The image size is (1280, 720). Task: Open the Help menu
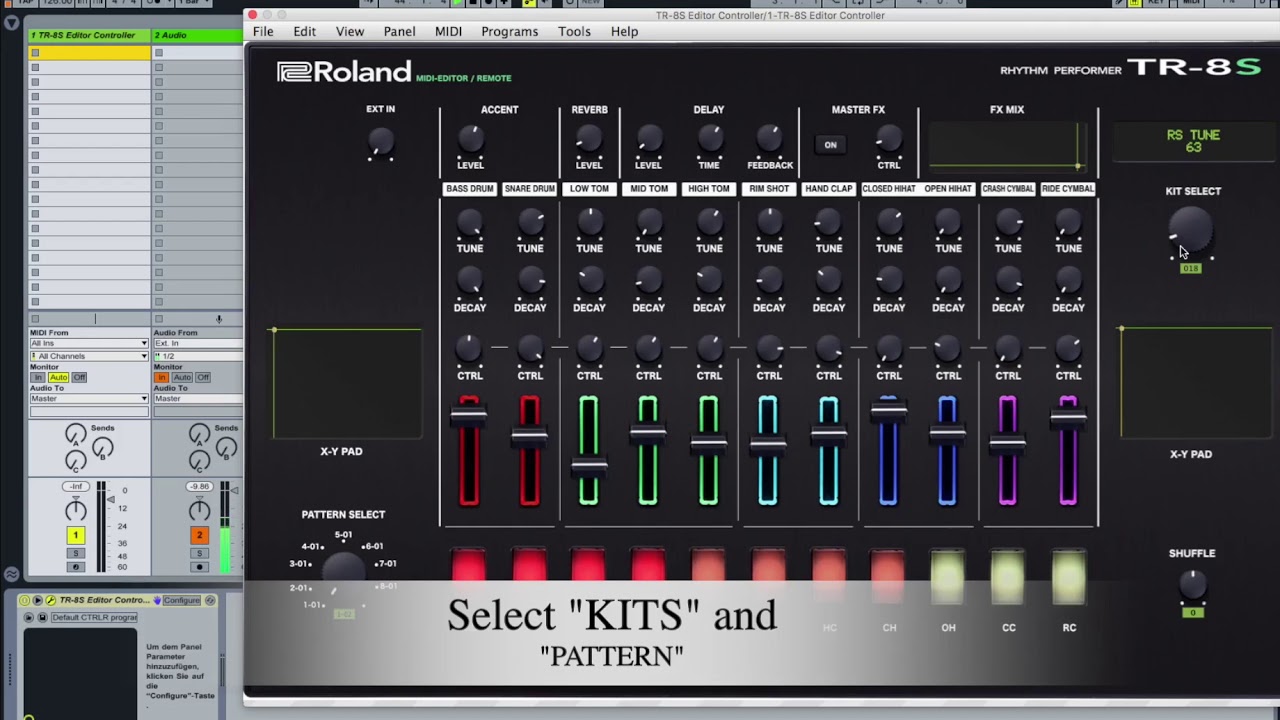(624, 31)
